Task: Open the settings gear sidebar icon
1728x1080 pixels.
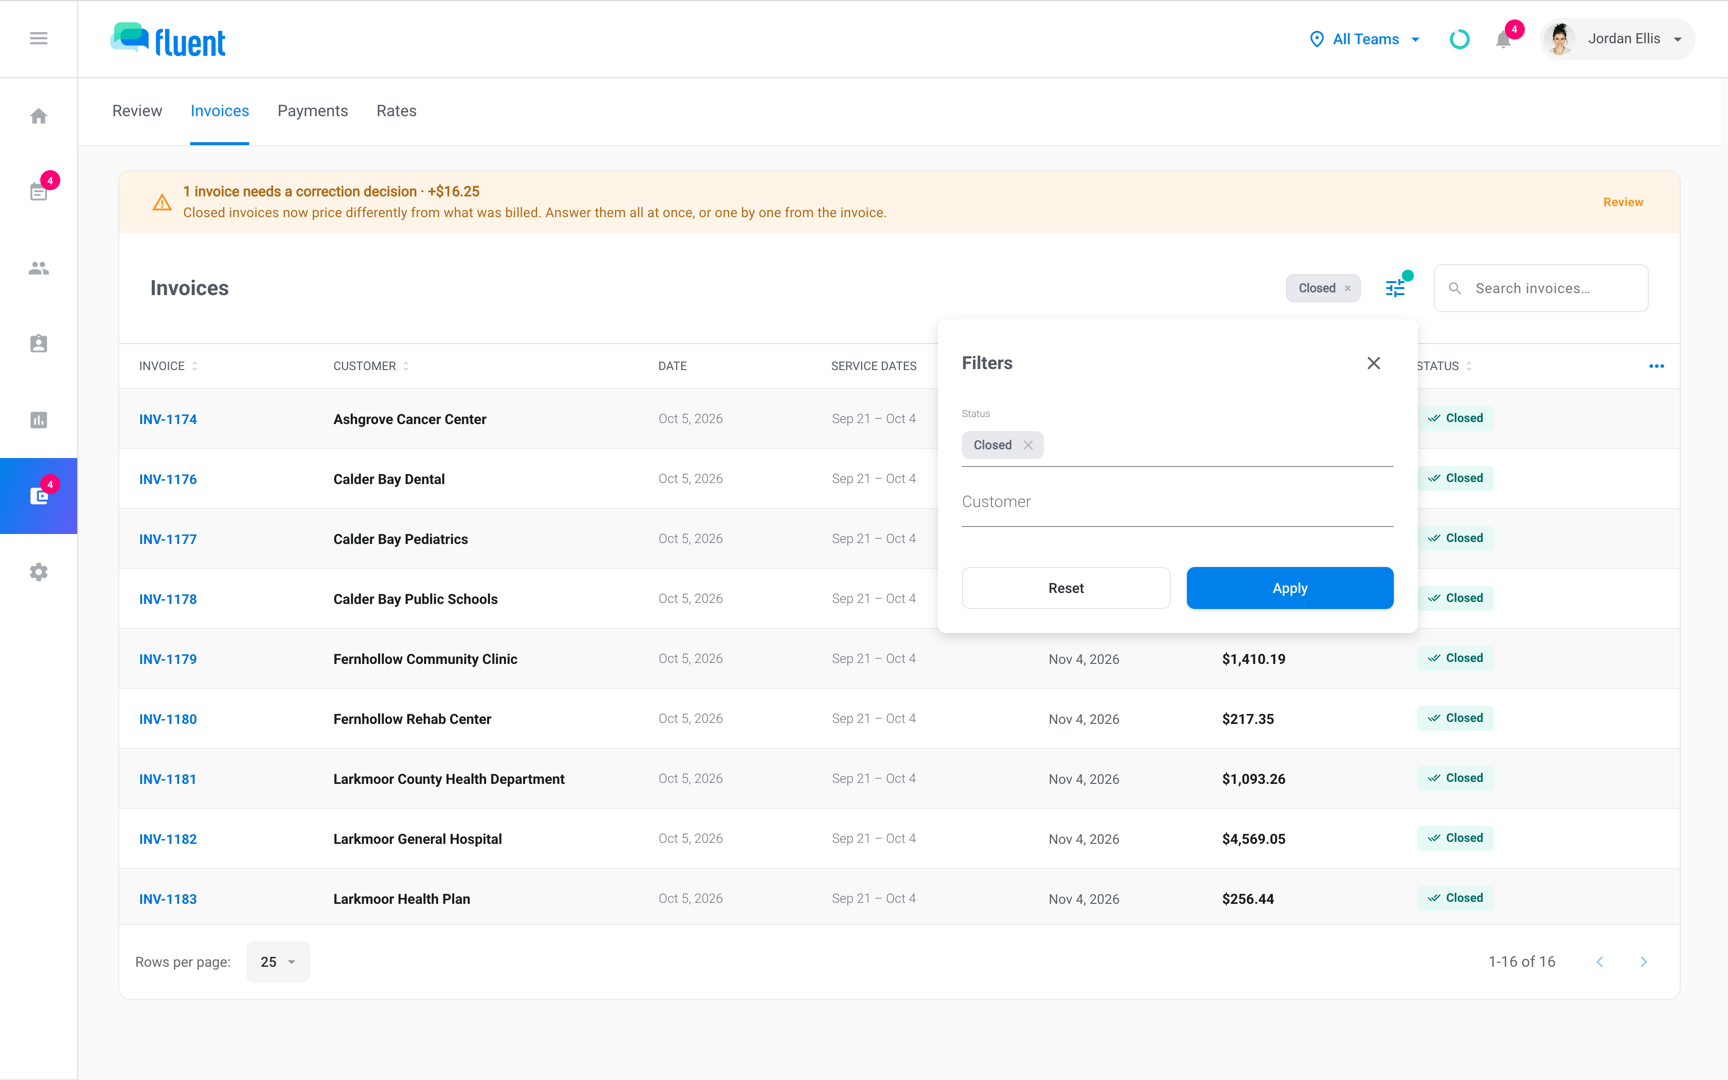Action: click(x=38, y=572)
